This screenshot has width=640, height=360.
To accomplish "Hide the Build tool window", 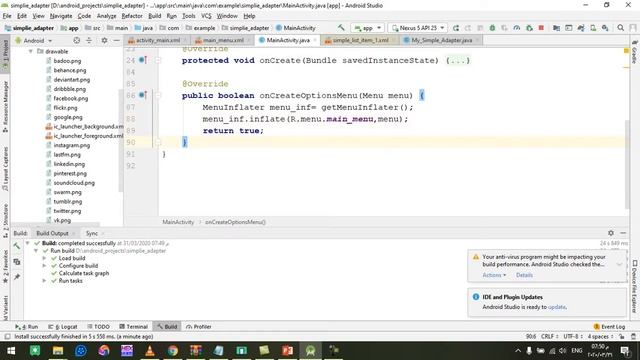I will pyautogui.click(x=623, y=233).
